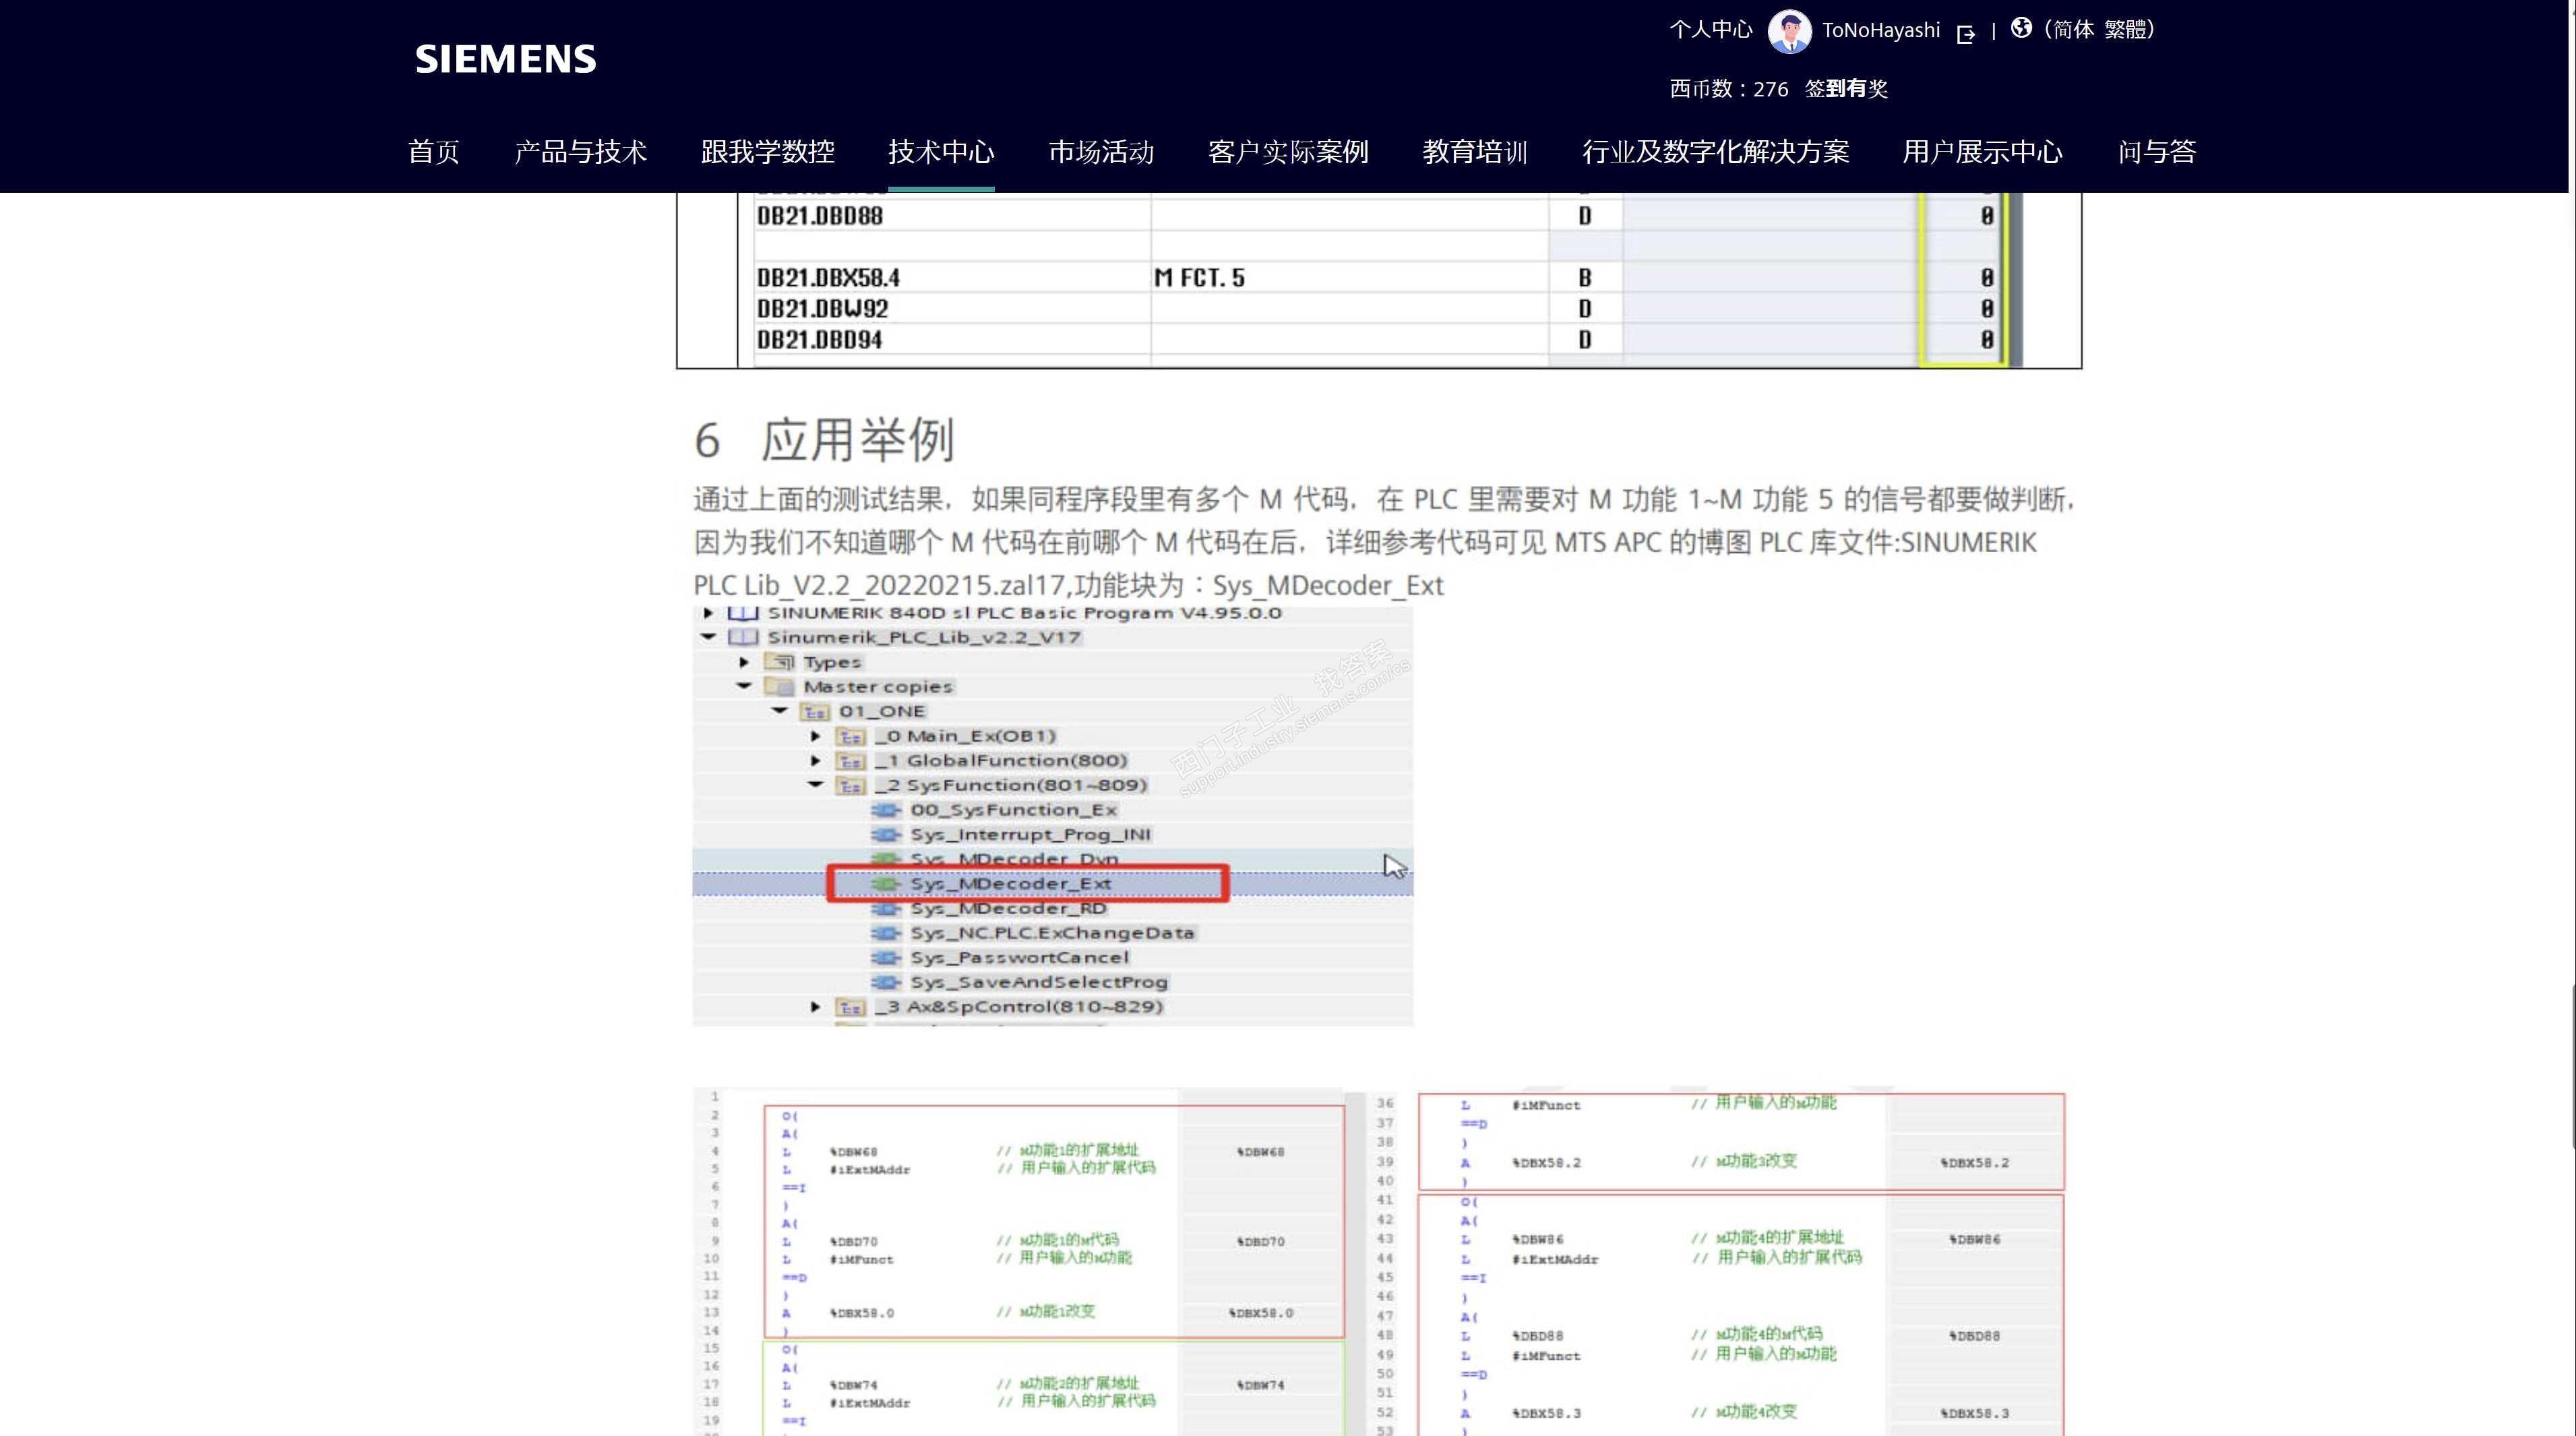Expand the Types folder arrow
Viewport: 2576px width, 1436px height.
pyautogui.click(x=744, y=662)
